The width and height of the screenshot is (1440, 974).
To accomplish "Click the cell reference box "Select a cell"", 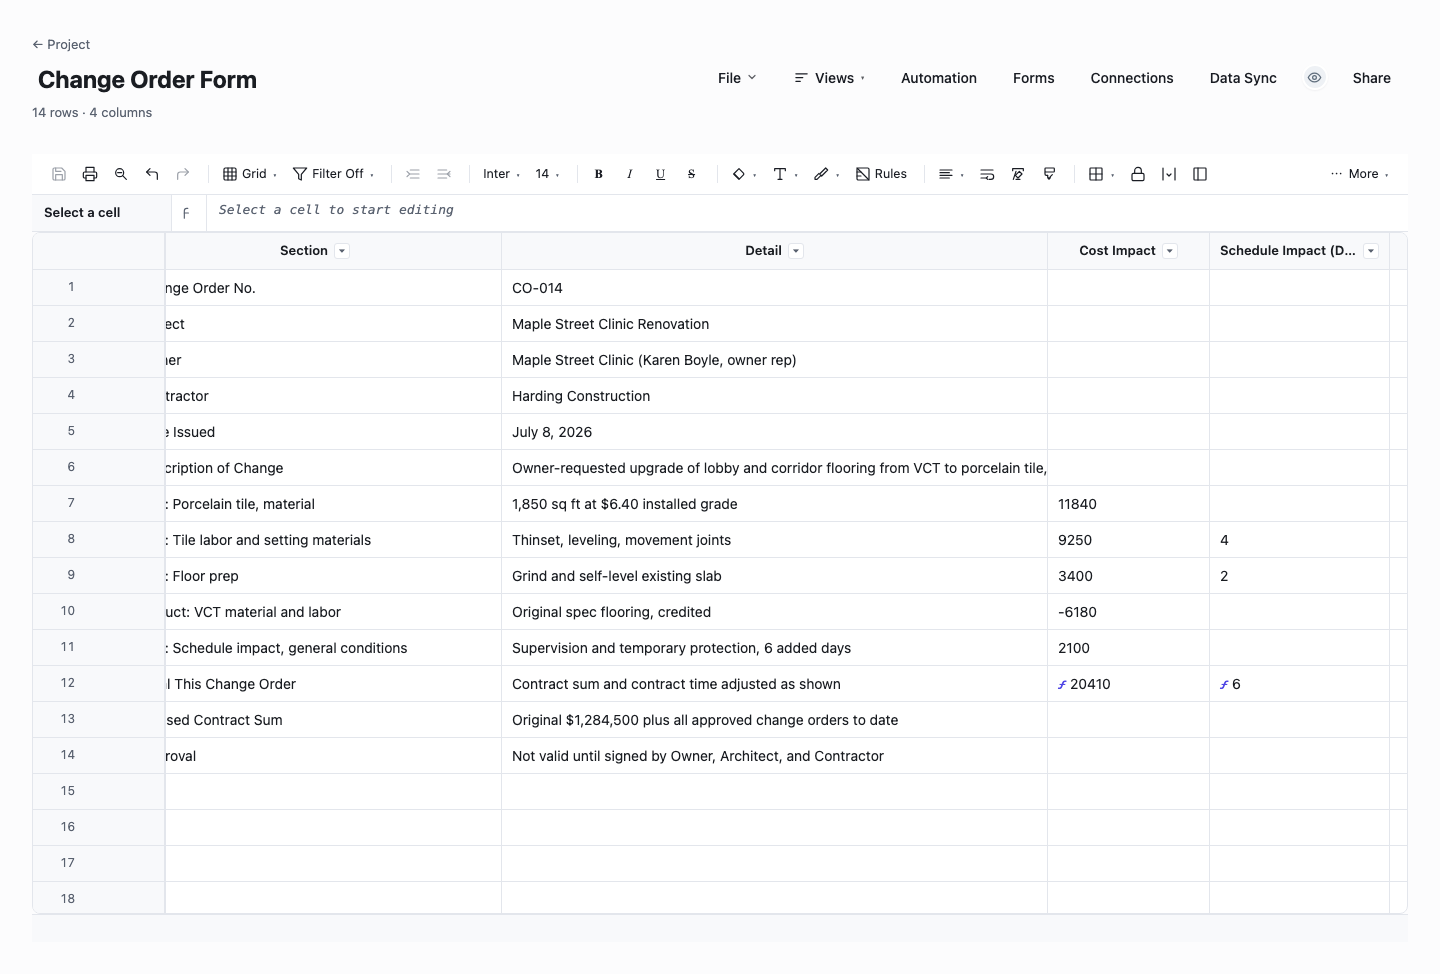I will [x=102, y=213].
